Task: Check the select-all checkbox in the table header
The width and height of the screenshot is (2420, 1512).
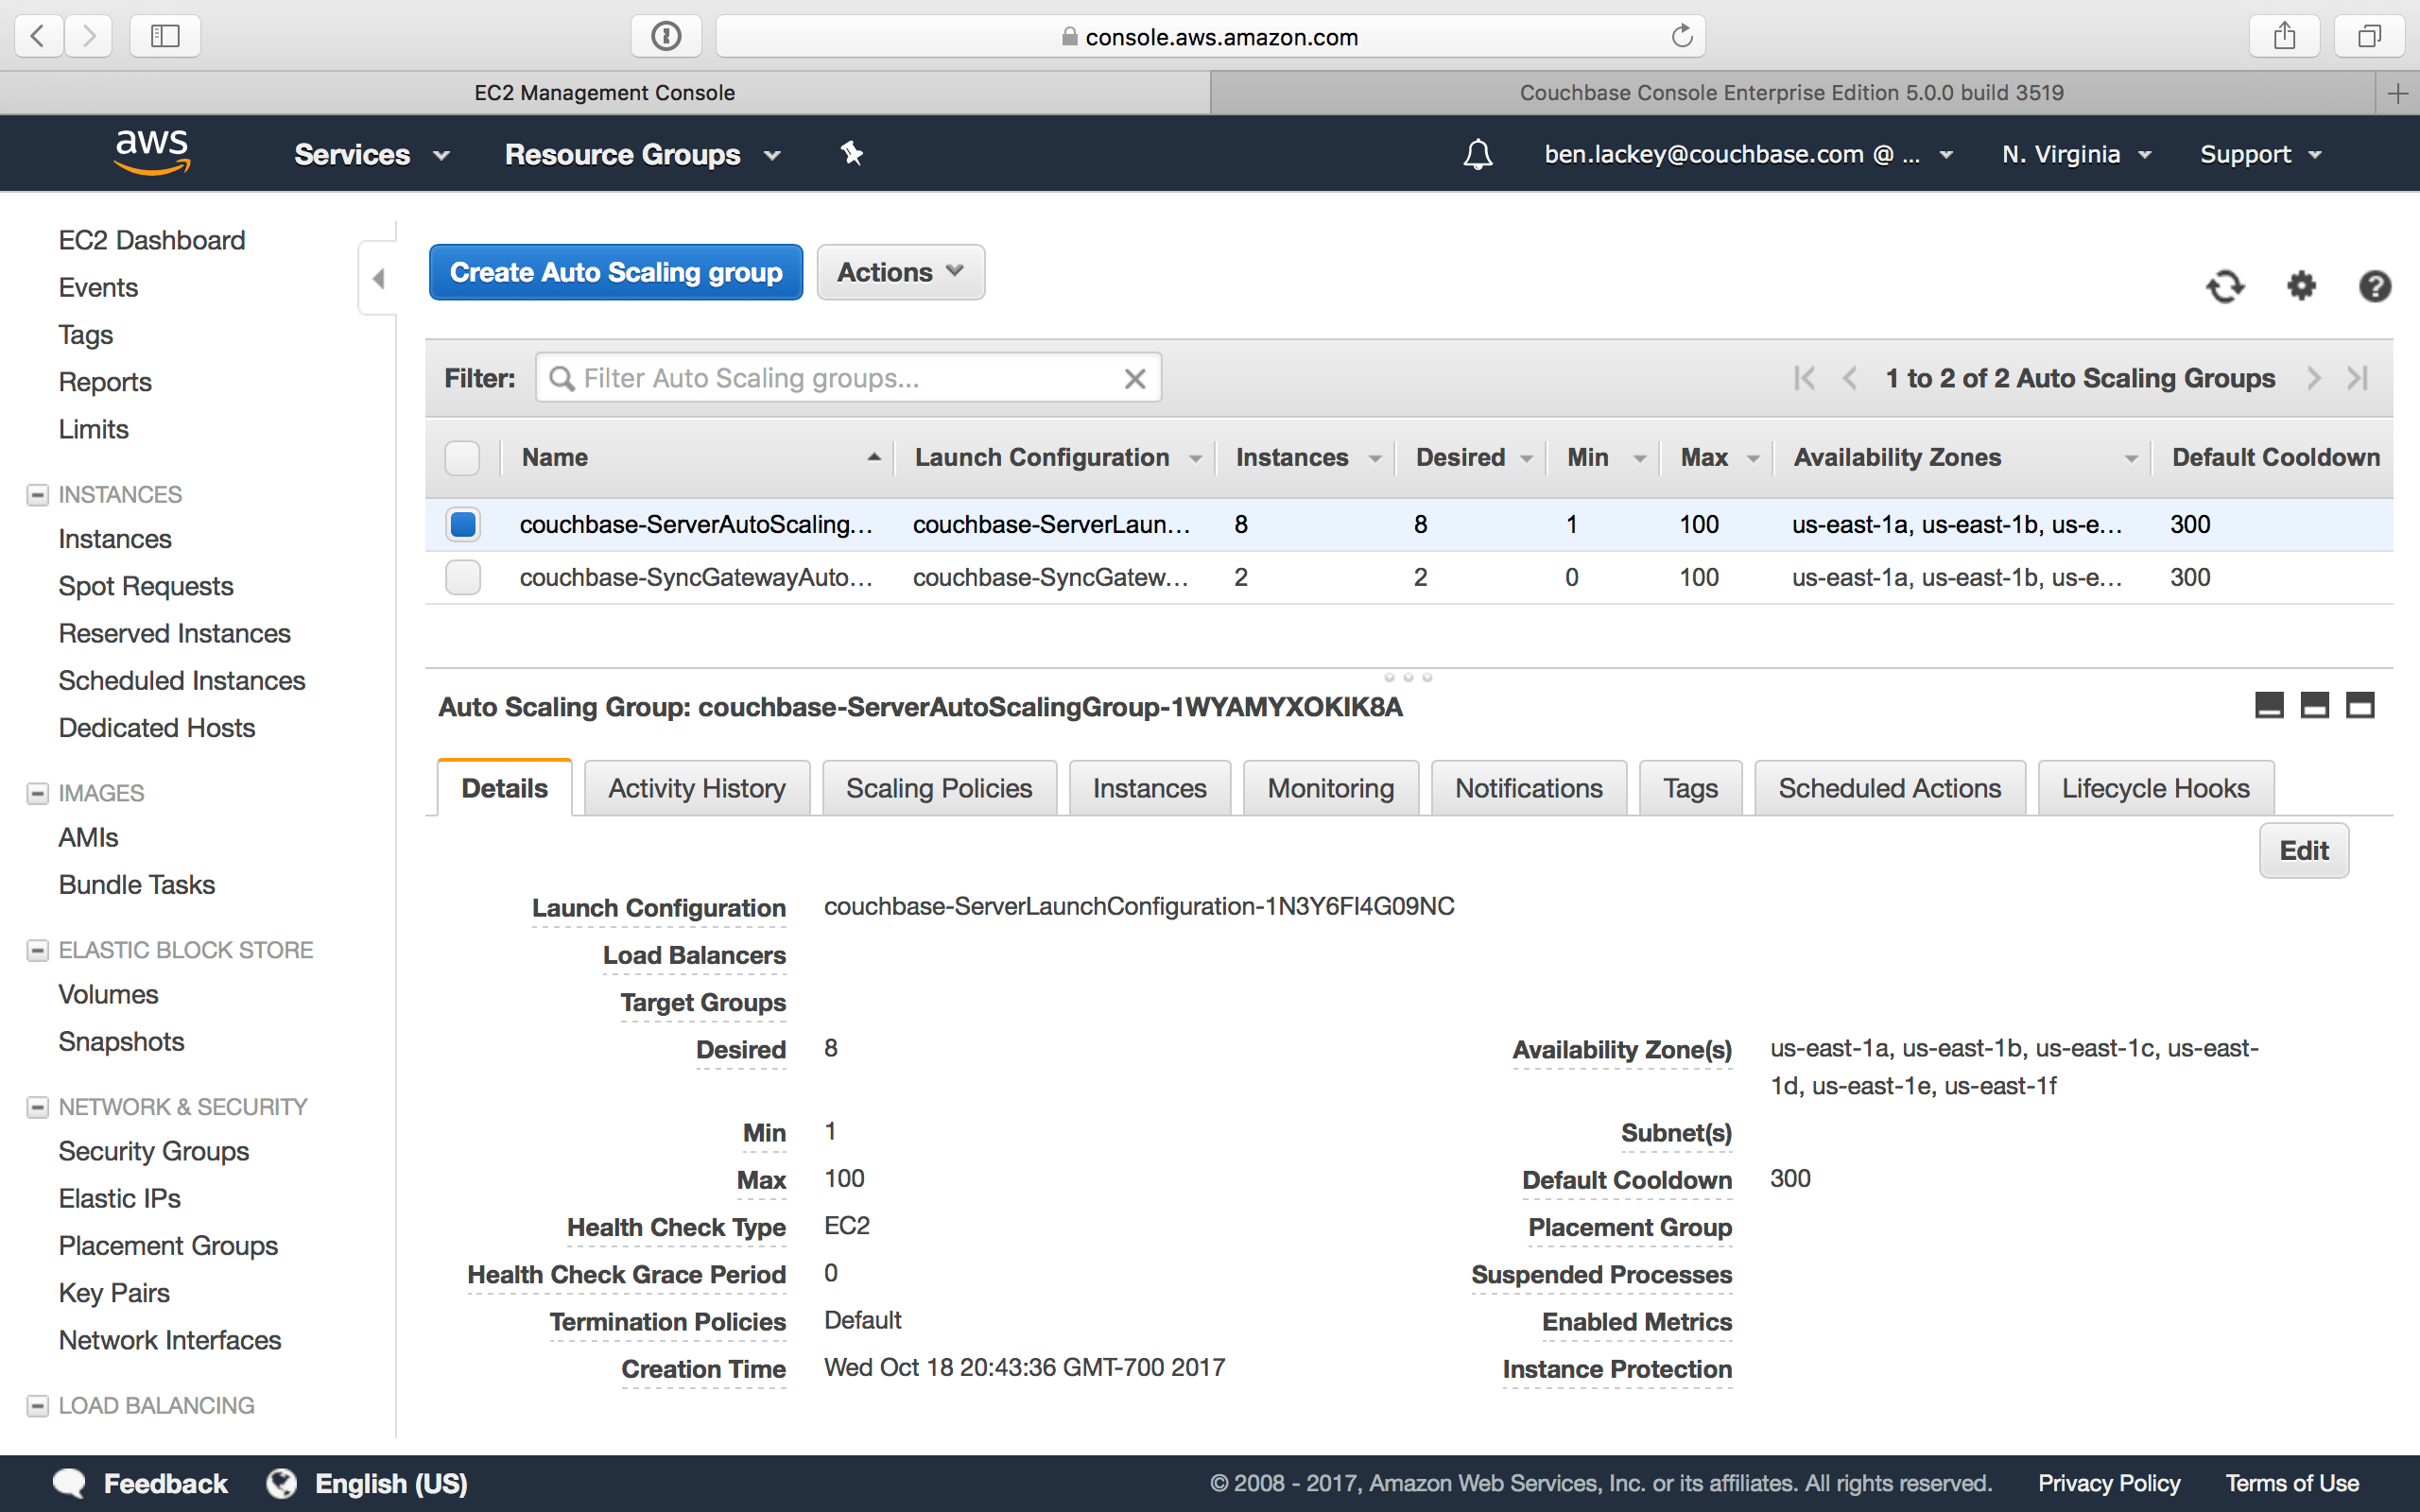Action: click(x=462, y=457)
